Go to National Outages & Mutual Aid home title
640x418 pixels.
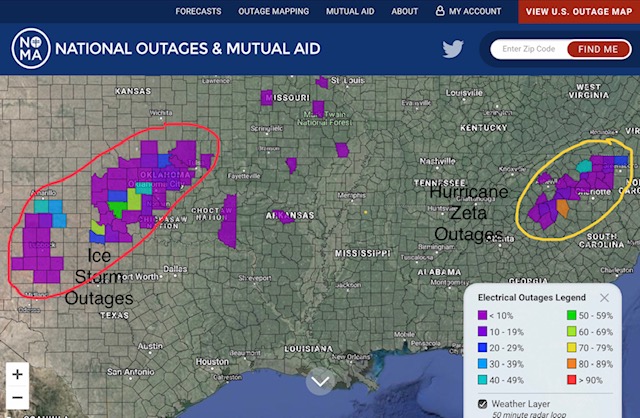coord(188,49)
